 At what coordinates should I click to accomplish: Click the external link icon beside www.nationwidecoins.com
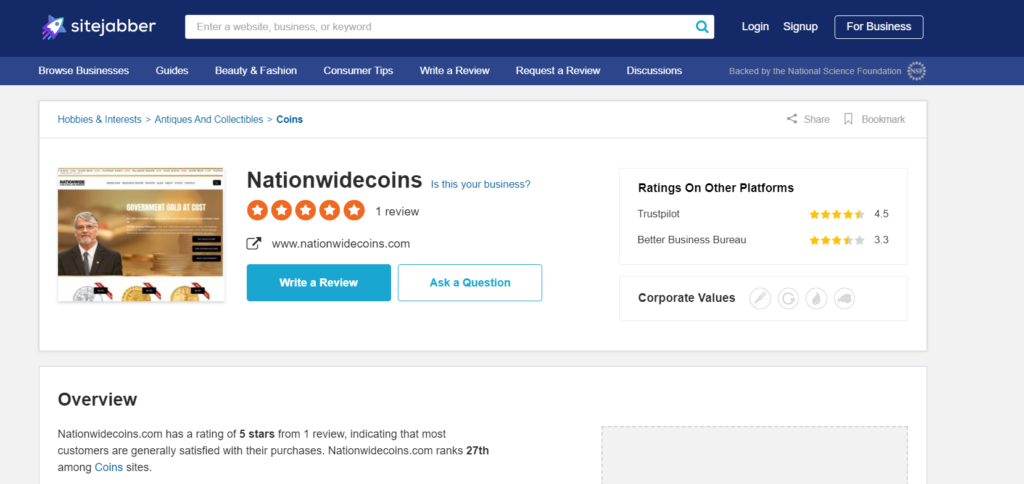click(x=253, y=244)
